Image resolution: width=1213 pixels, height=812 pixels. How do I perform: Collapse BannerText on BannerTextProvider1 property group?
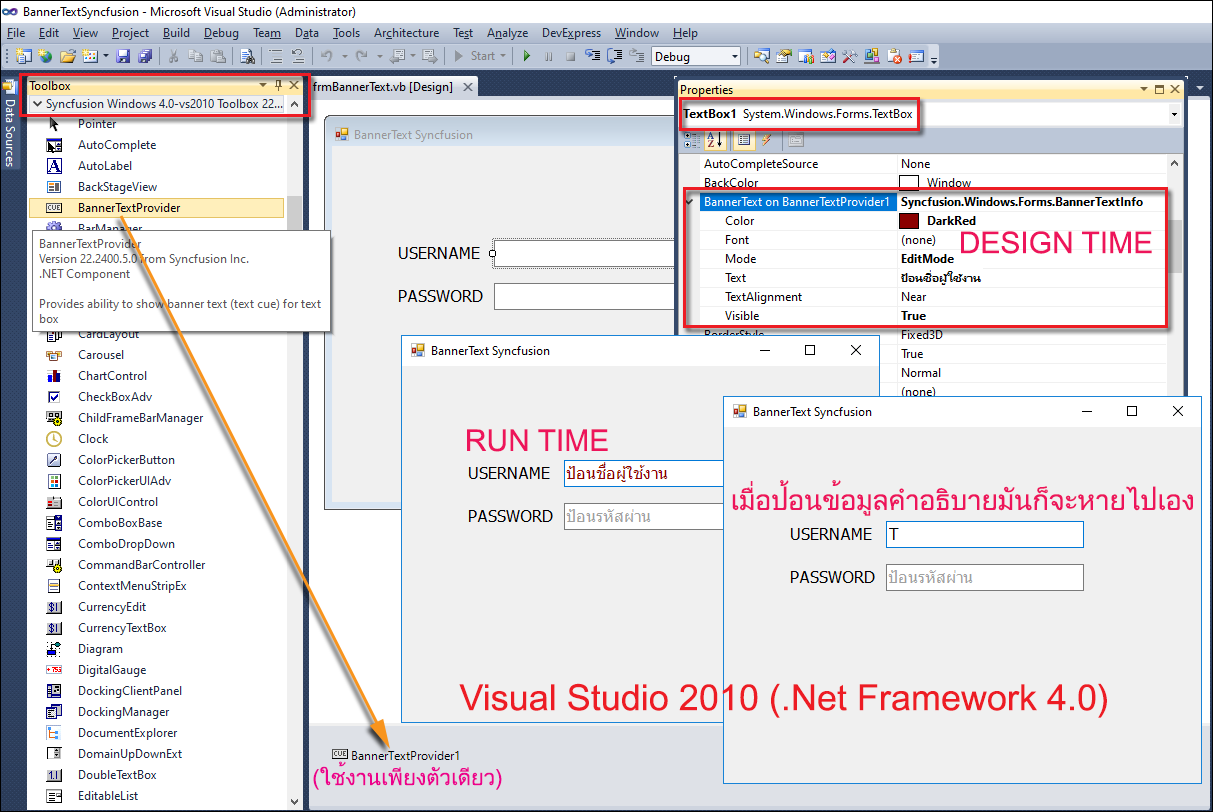click(x=691, y=202)
